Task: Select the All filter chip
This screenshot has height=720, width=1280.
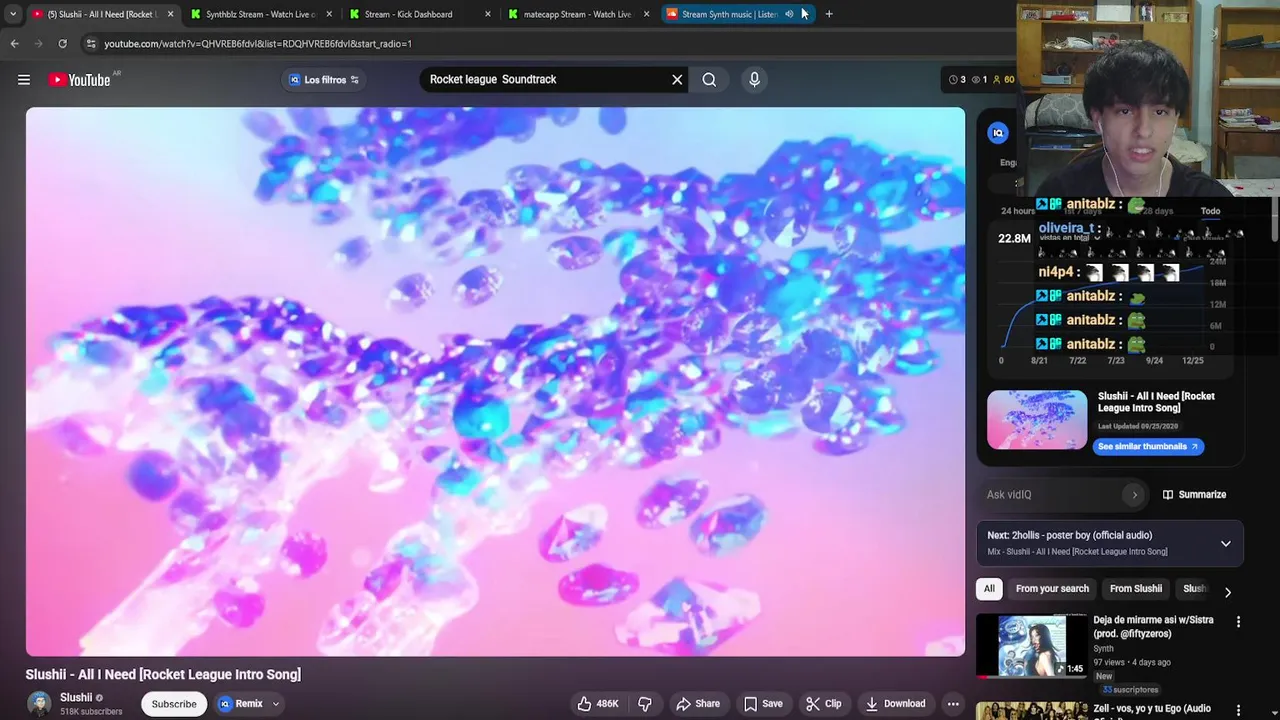Action: click(989, 589)
